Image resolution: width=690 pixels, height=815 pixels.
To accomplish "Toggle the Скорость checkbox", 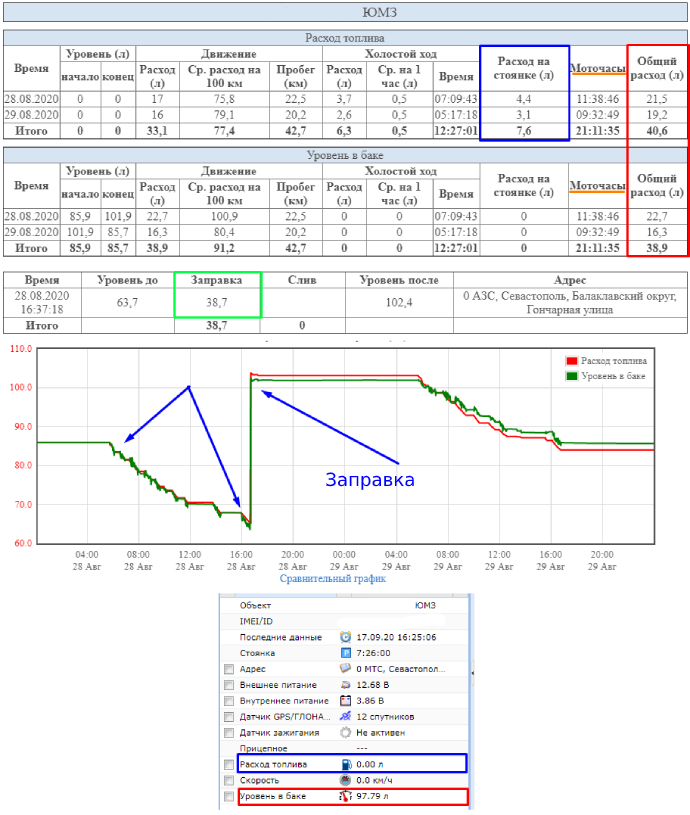I will (x=229, y=780).
